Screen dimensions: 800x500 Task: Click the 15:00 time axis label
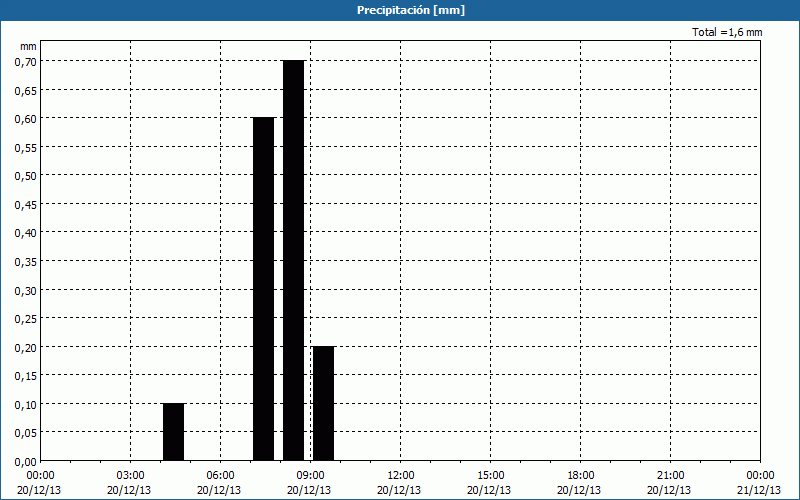click(490, 476)
